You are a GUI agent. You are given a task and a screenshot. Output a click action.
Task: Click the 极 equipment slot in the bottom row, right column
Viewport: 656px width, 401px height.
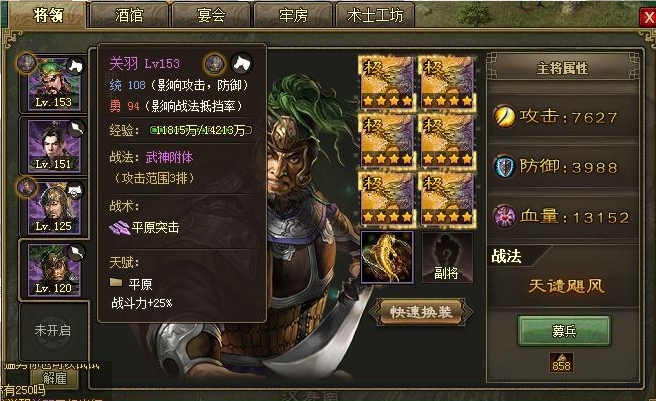click(x=447, y=199)
